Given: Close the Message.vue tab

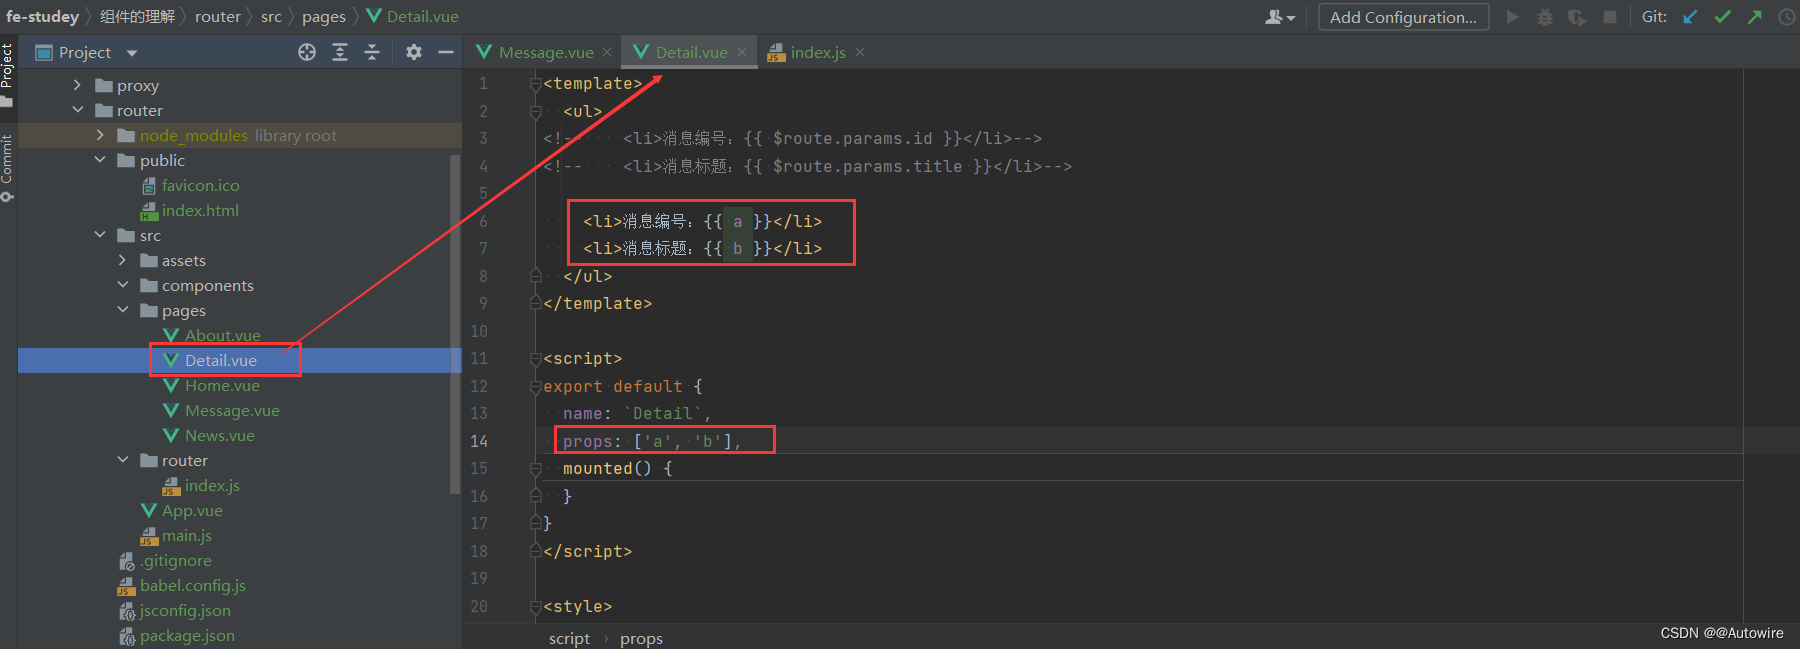Looking at the screenshot, I should tap(607, 52).
